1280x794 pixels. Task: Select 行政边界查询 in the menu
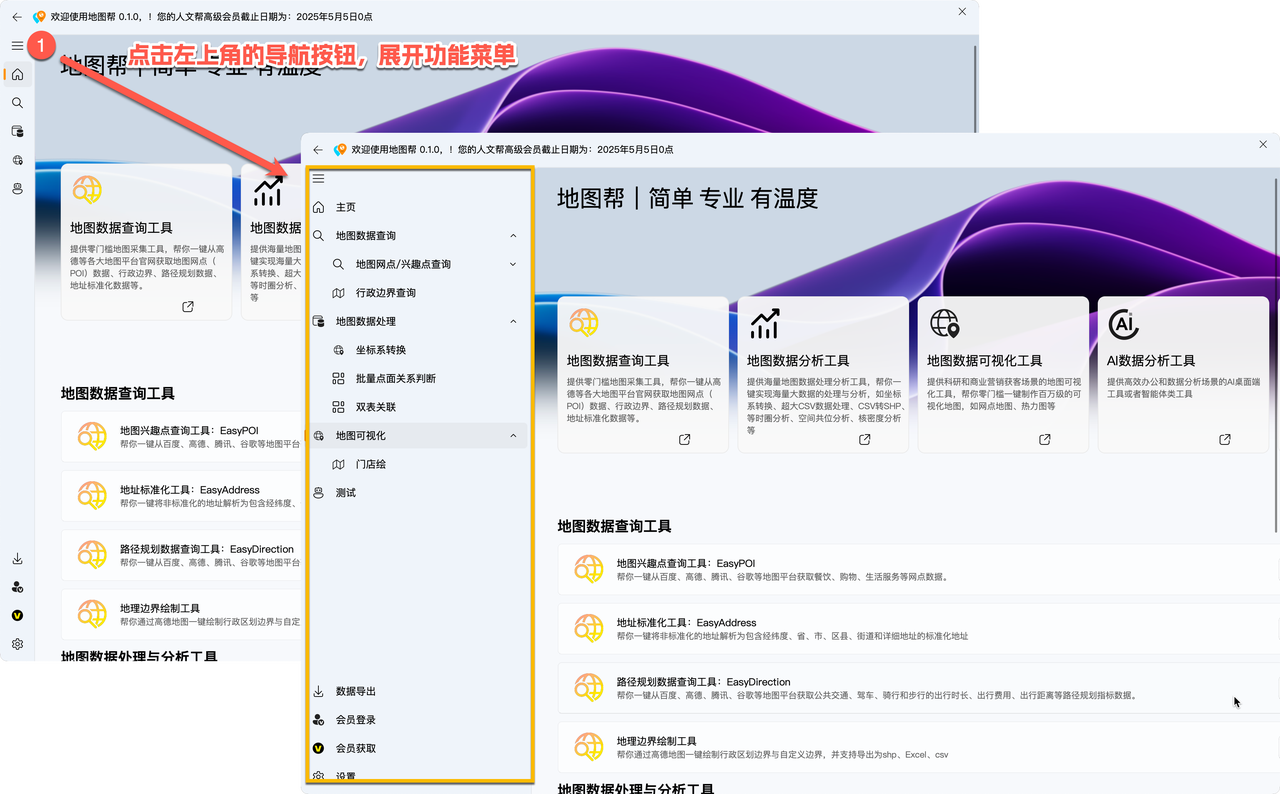tap(419, 293)
